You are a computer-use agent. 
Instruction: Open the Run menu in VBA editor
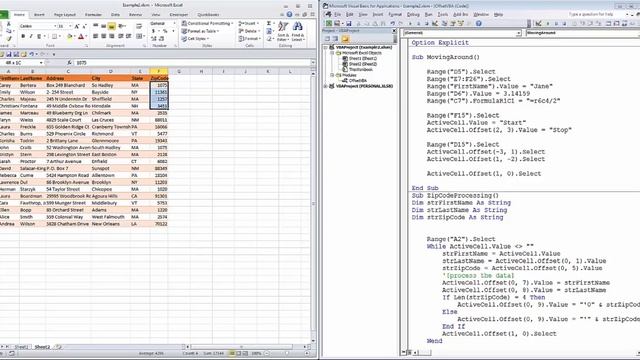coord(429,14)
